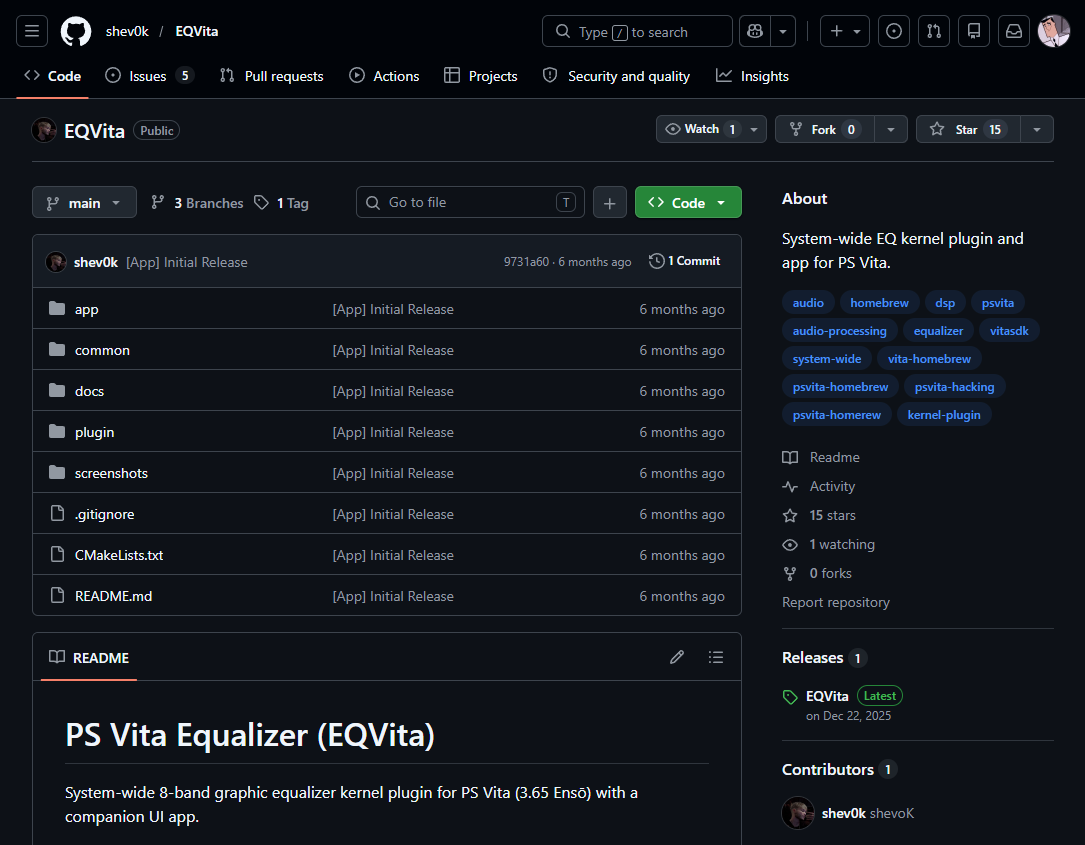Open the app folder
This screenshot has height=845, width=1085.
(86, 309)
